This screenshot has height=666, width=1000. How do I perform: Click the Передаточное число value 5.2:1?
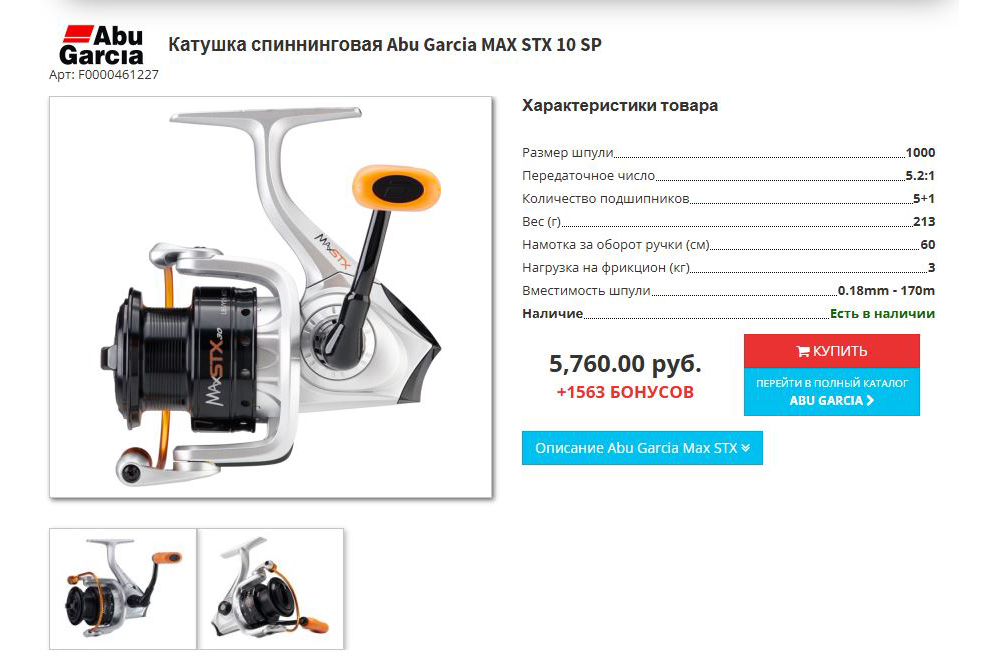[920, 175]
